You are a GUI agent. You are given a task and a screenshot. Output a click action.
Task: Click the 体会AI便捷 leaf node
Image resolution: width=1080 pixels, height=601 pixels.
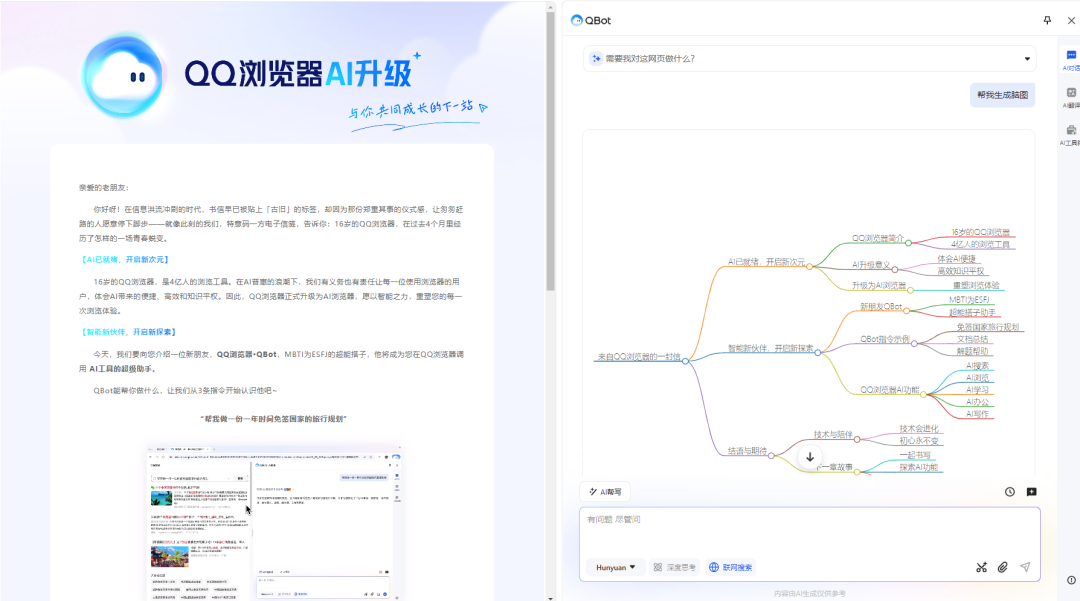tap(956, 258)
